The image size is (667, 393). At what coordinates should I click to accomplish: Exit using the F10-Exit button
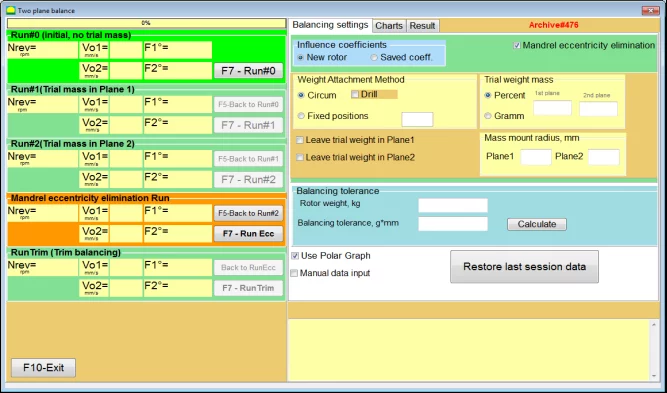point(43,367)
